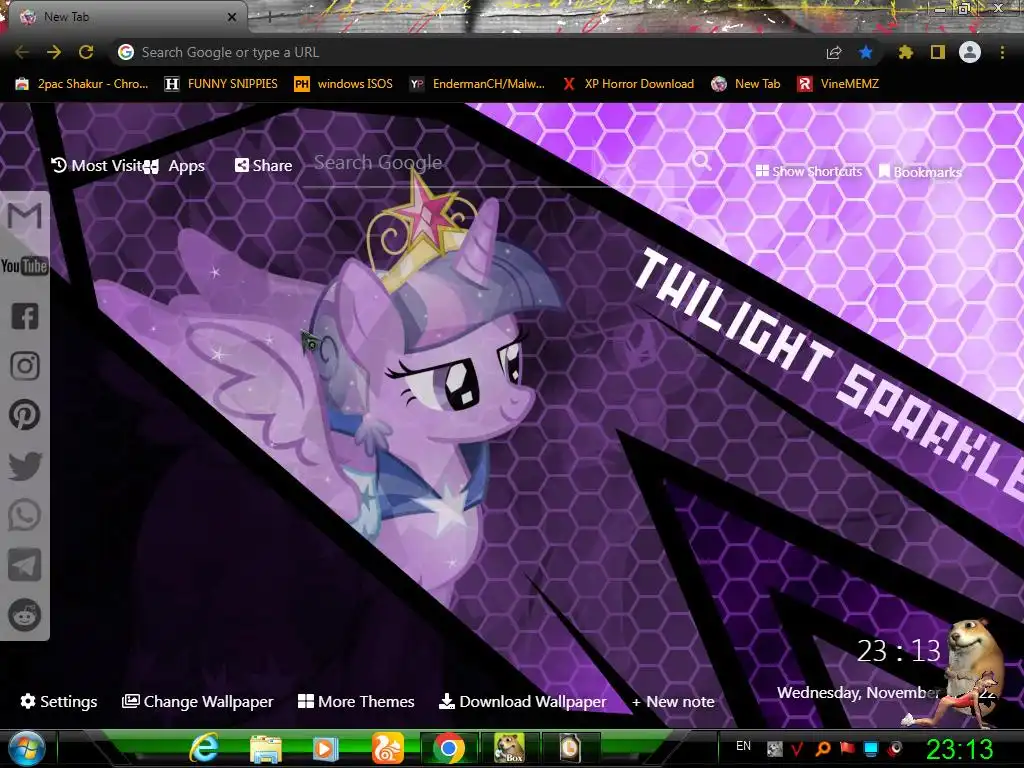Open the Windows Start orb

coord(26,748)
